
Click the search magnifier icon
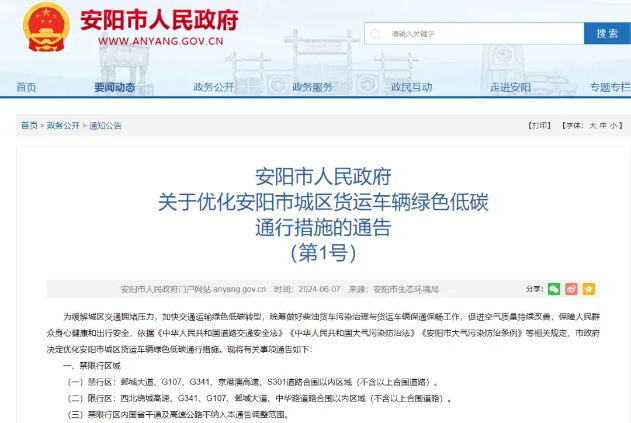tap(375, 34)
